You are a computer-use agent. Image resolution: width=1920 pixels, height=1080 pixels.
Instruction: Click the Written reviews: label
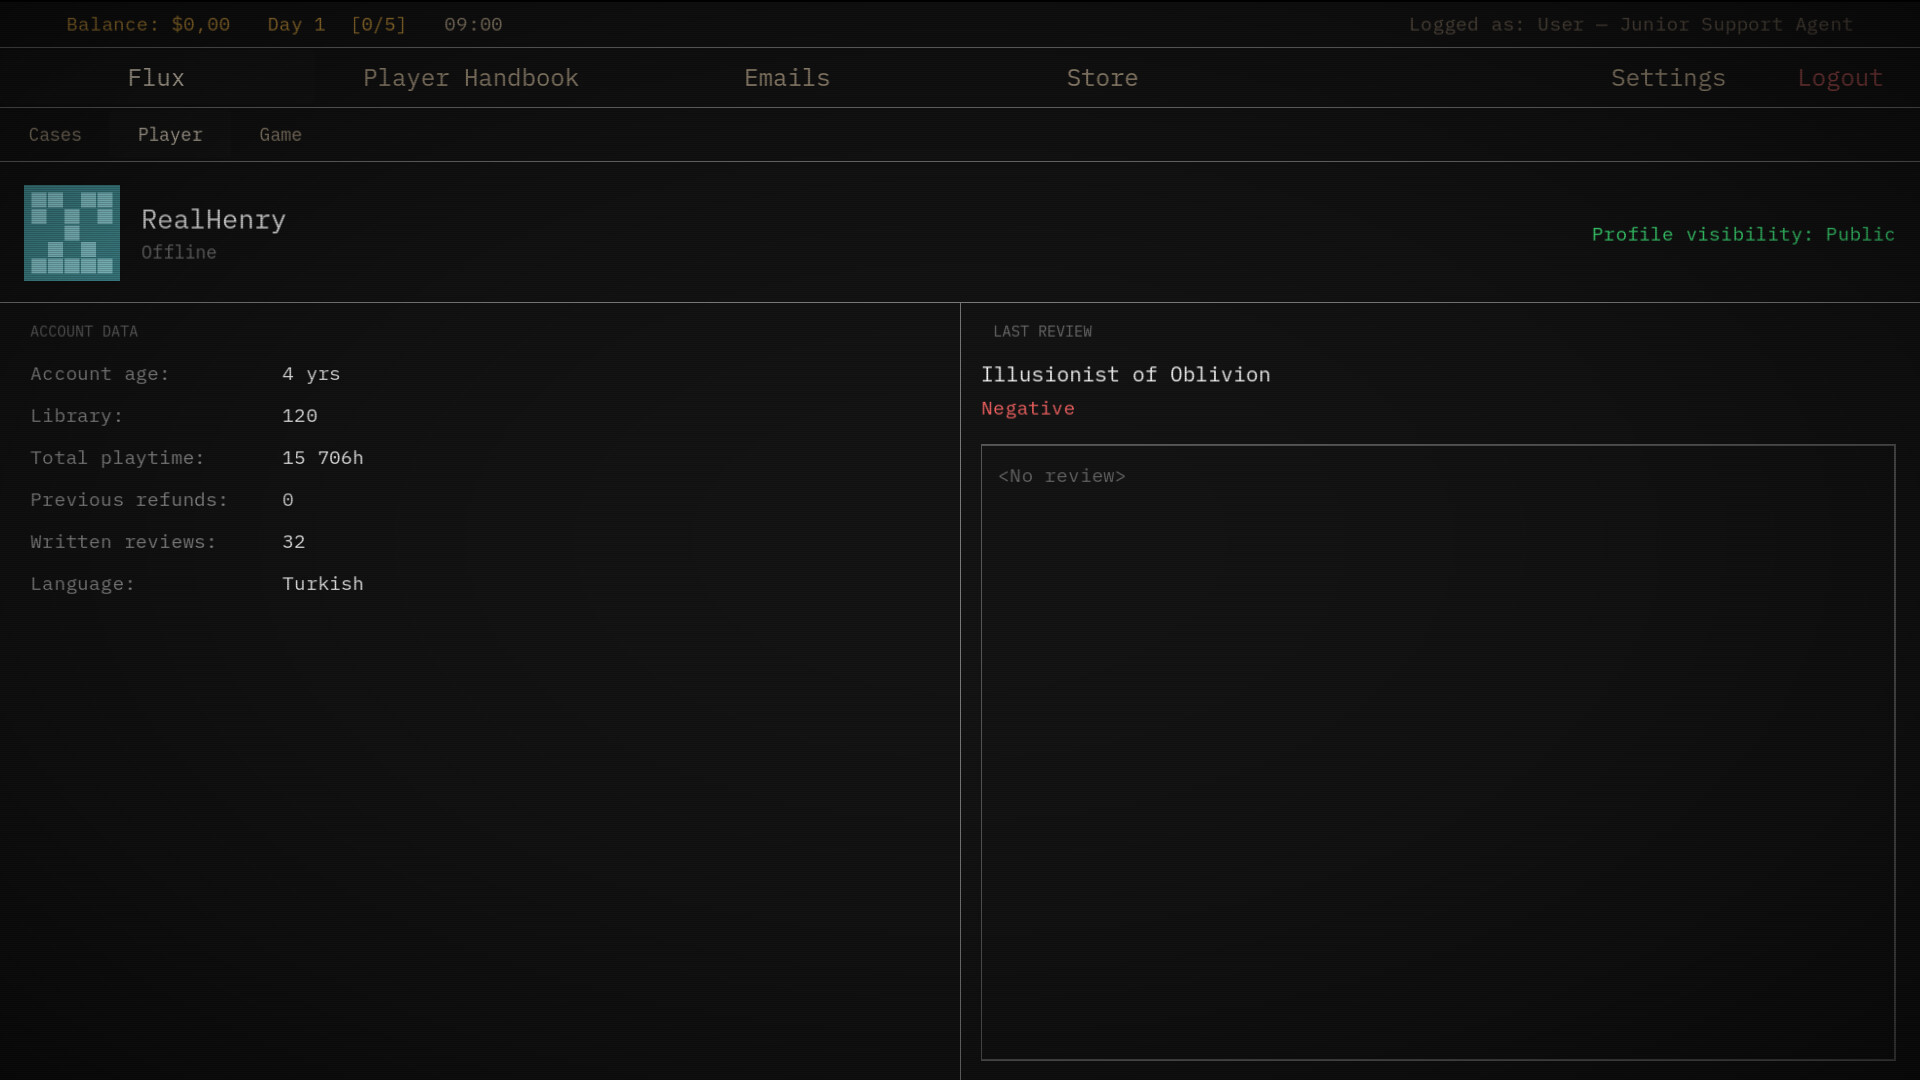point(123,542)
